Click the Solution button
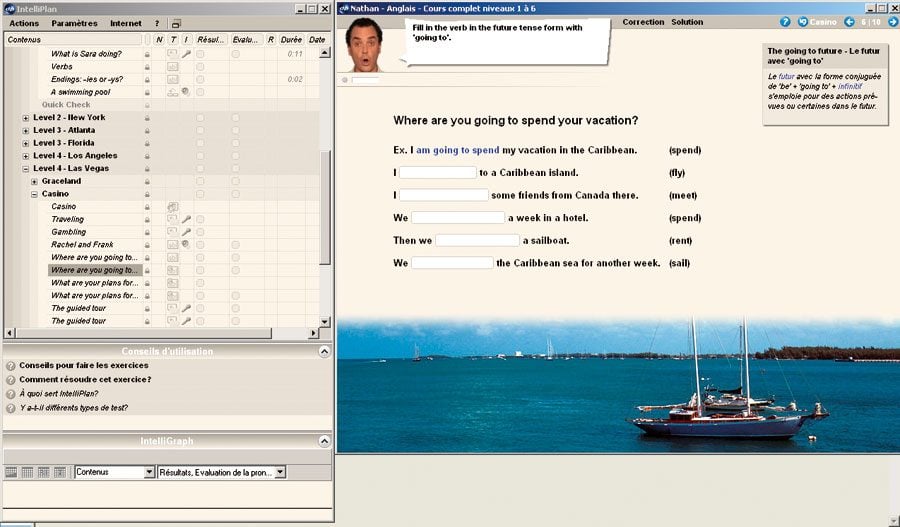 [687, 22]
